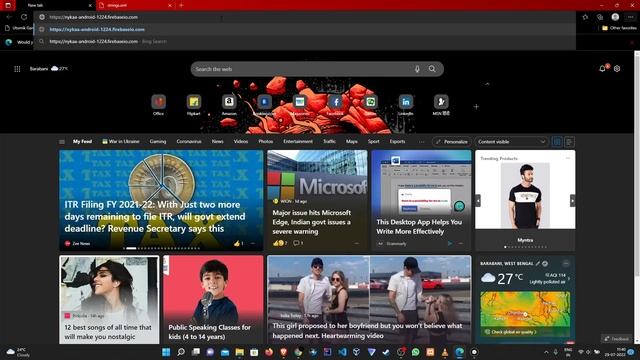Add a new quick link site
The height and width of the screenshot is (360, 640).
[x=476, y=107]
